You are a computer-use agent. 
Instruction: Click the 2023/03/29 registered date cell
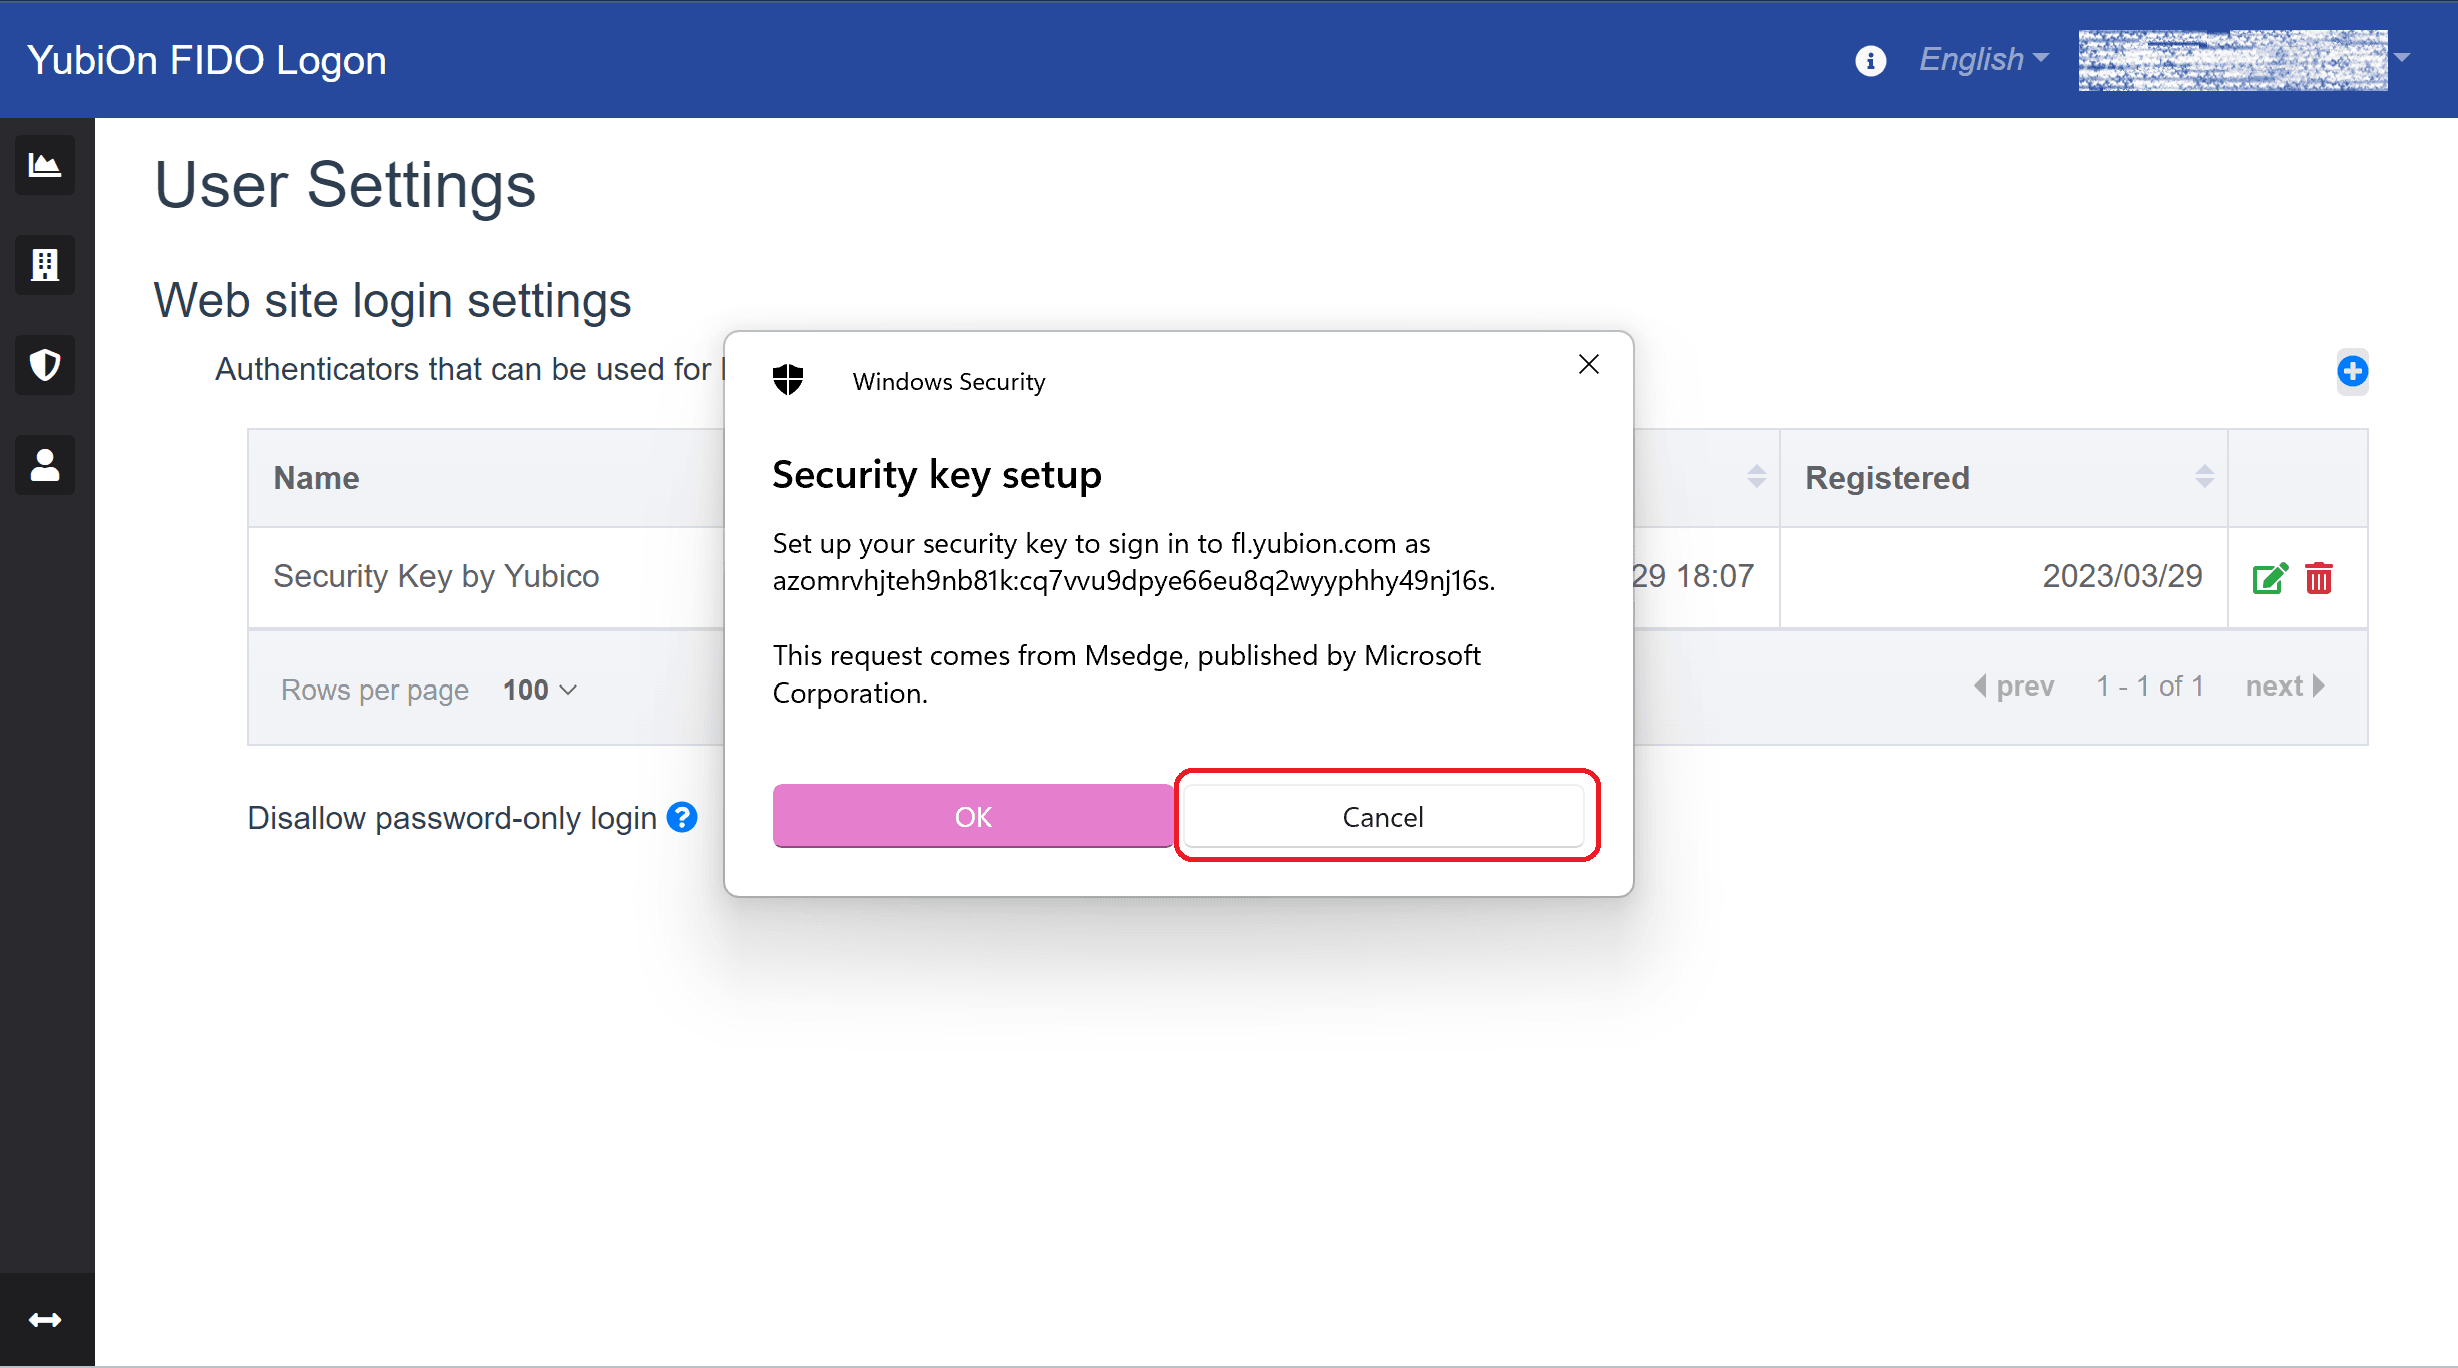[2003, 577]
